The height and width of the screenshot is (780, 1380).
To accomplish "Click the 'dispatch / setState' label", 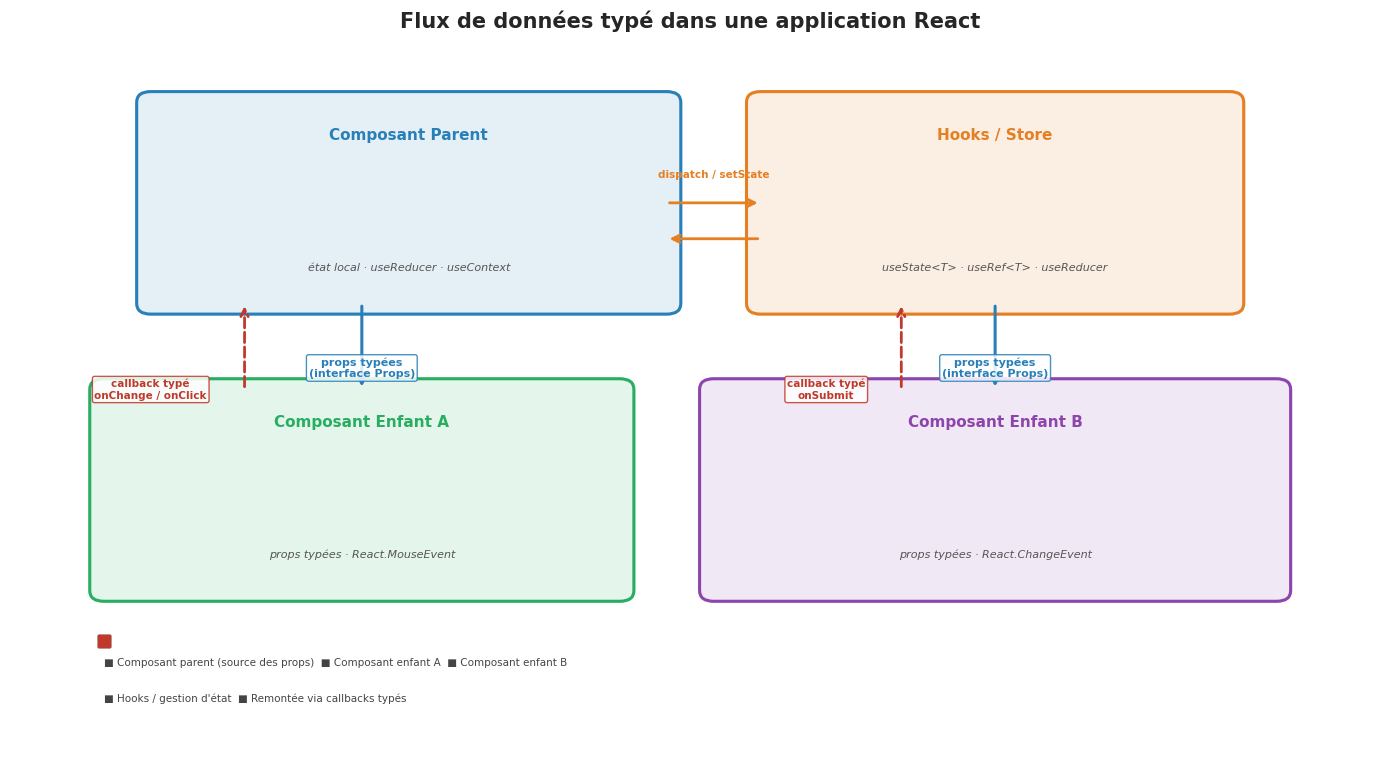I will pos(713,175).
